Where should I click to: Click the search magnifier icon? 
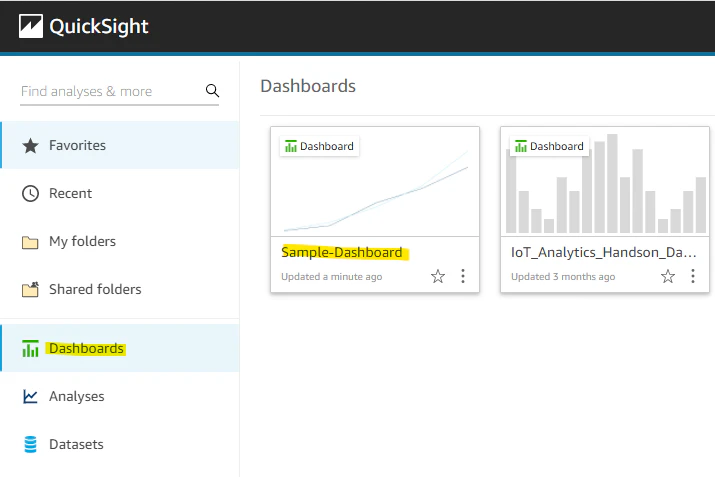tap(212, 91)
